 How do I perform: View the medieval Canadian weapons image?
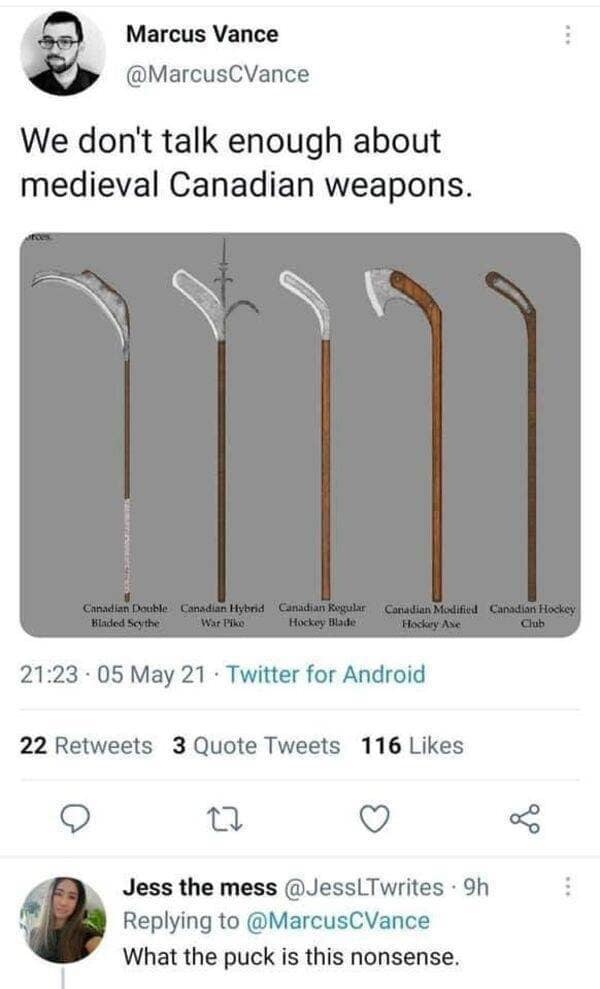tap(300, 435)
